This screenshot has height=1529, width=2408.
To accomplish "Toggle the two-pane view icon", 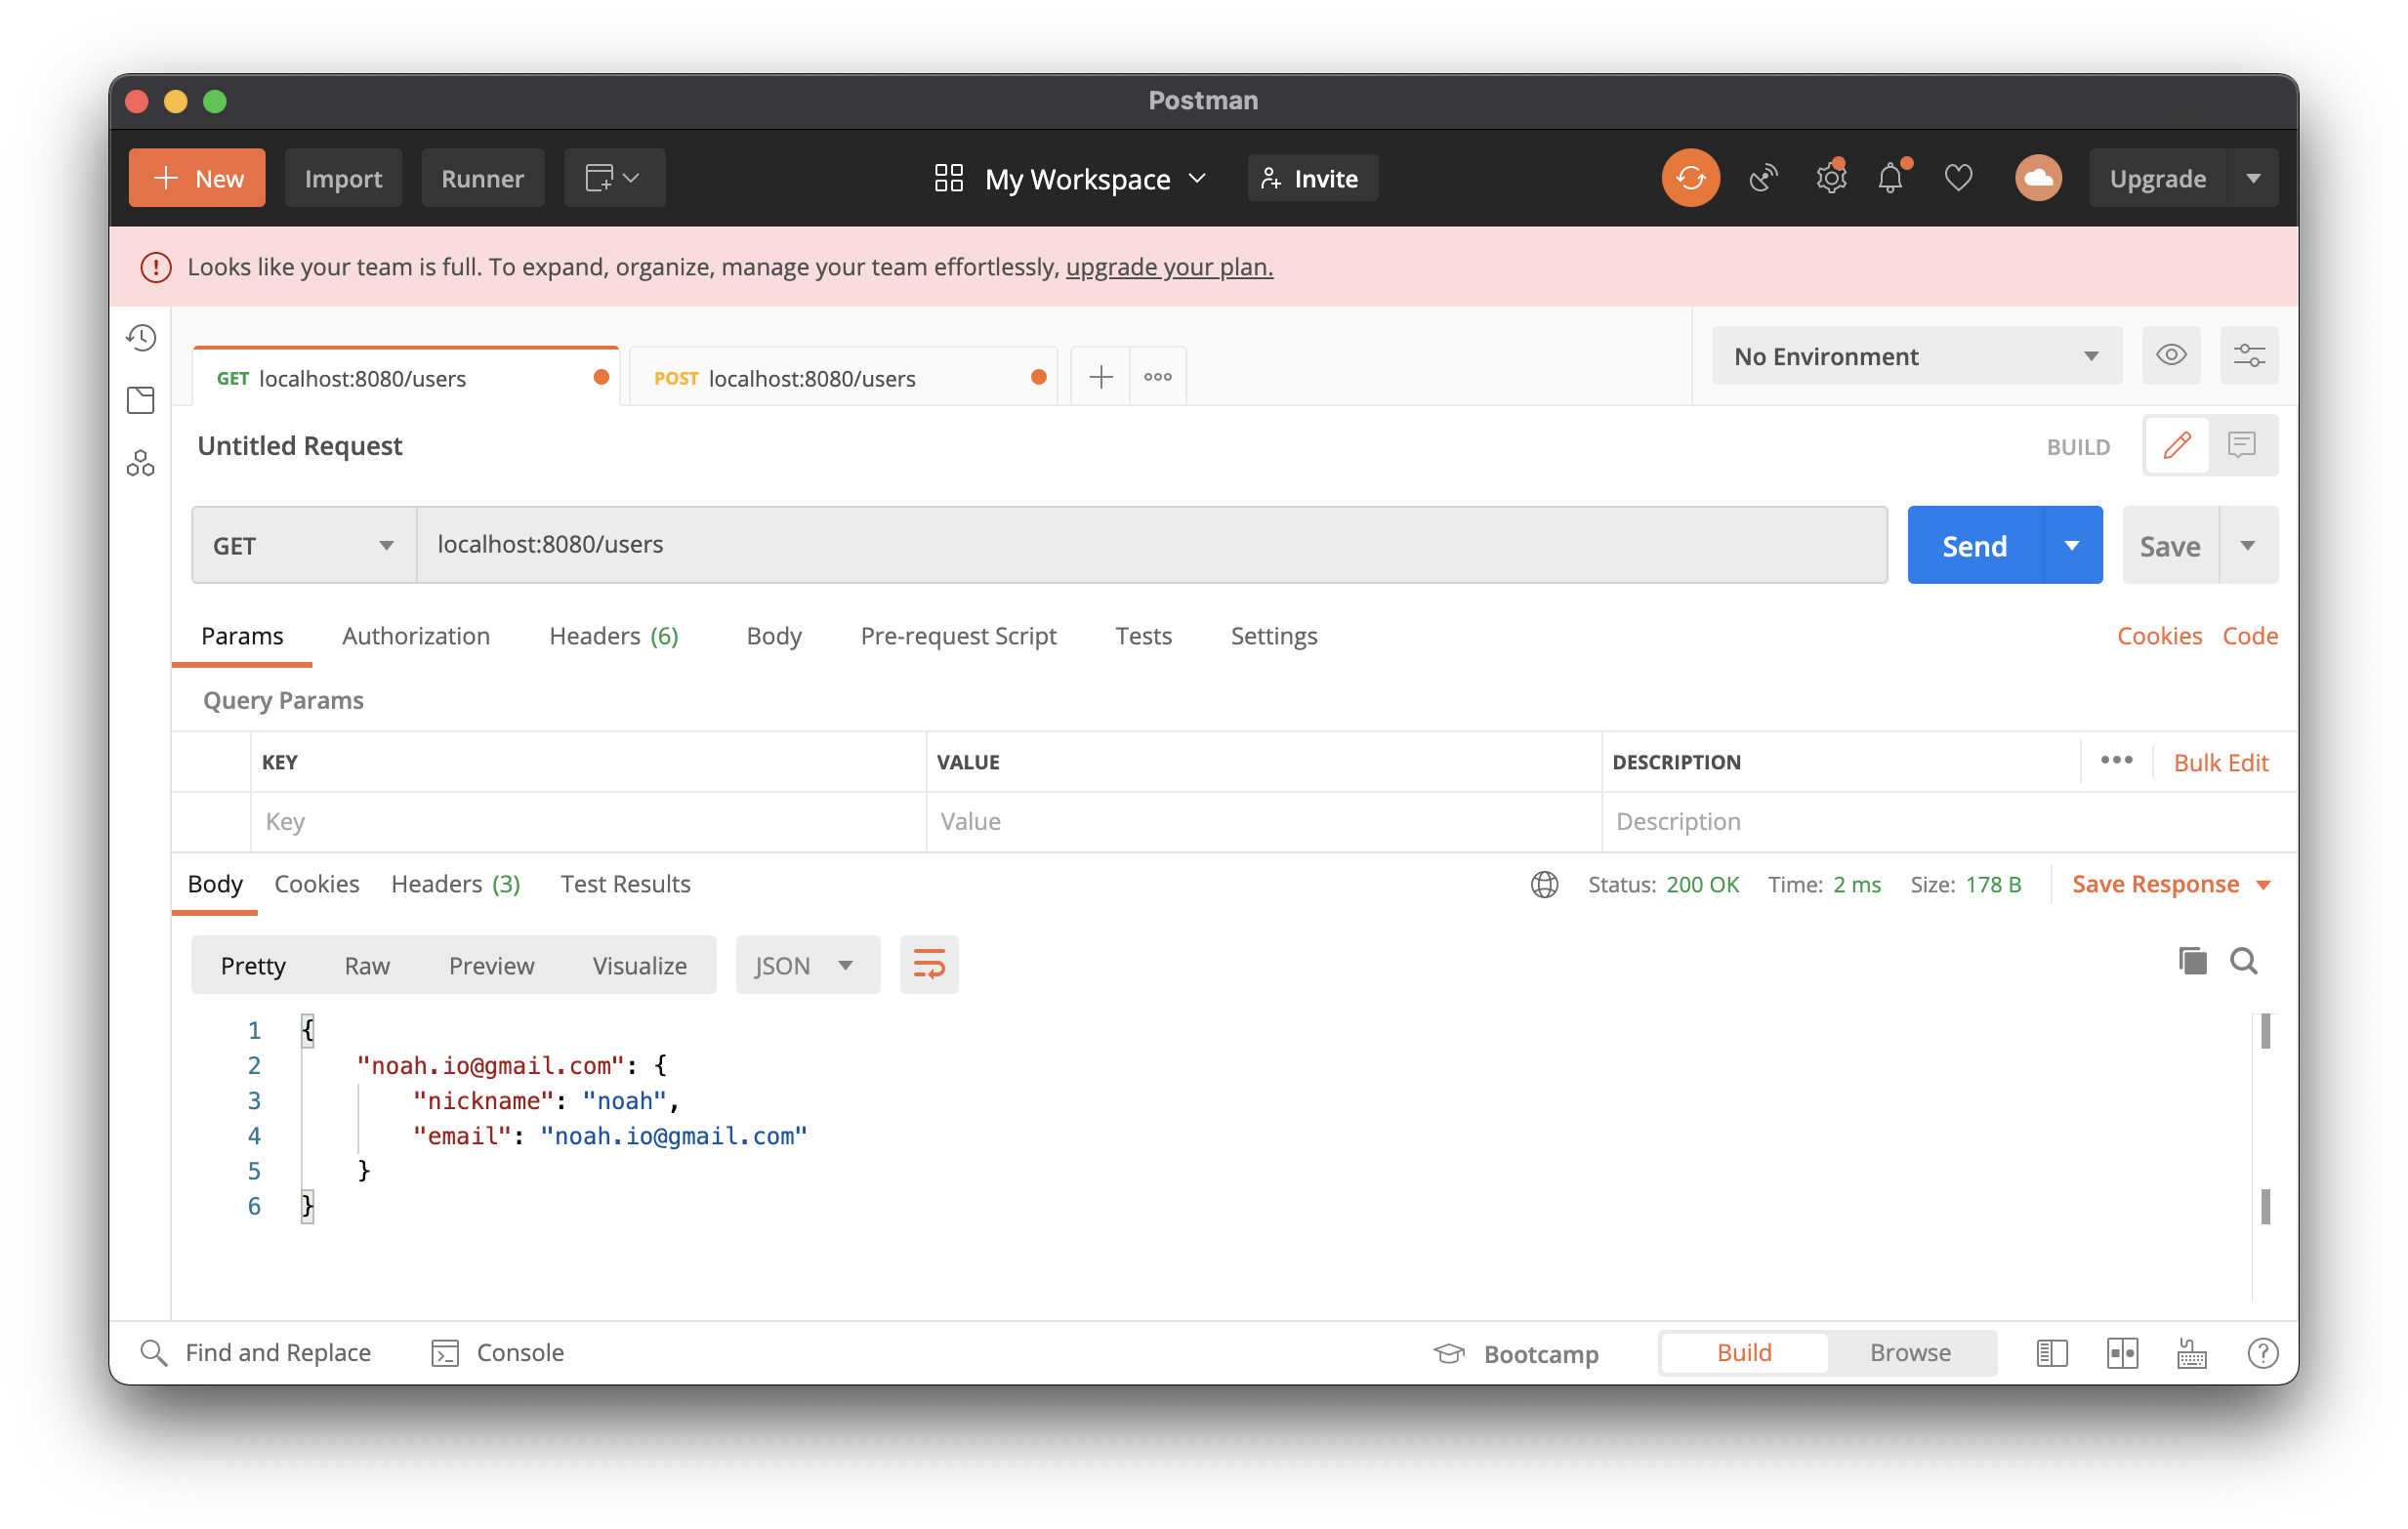I will click(x=2121, y=1353).
